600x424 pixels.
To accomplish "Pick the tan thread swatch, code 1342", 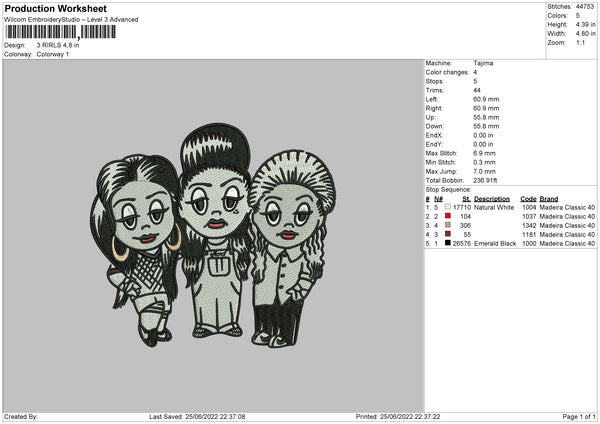I will click(447, 225).
